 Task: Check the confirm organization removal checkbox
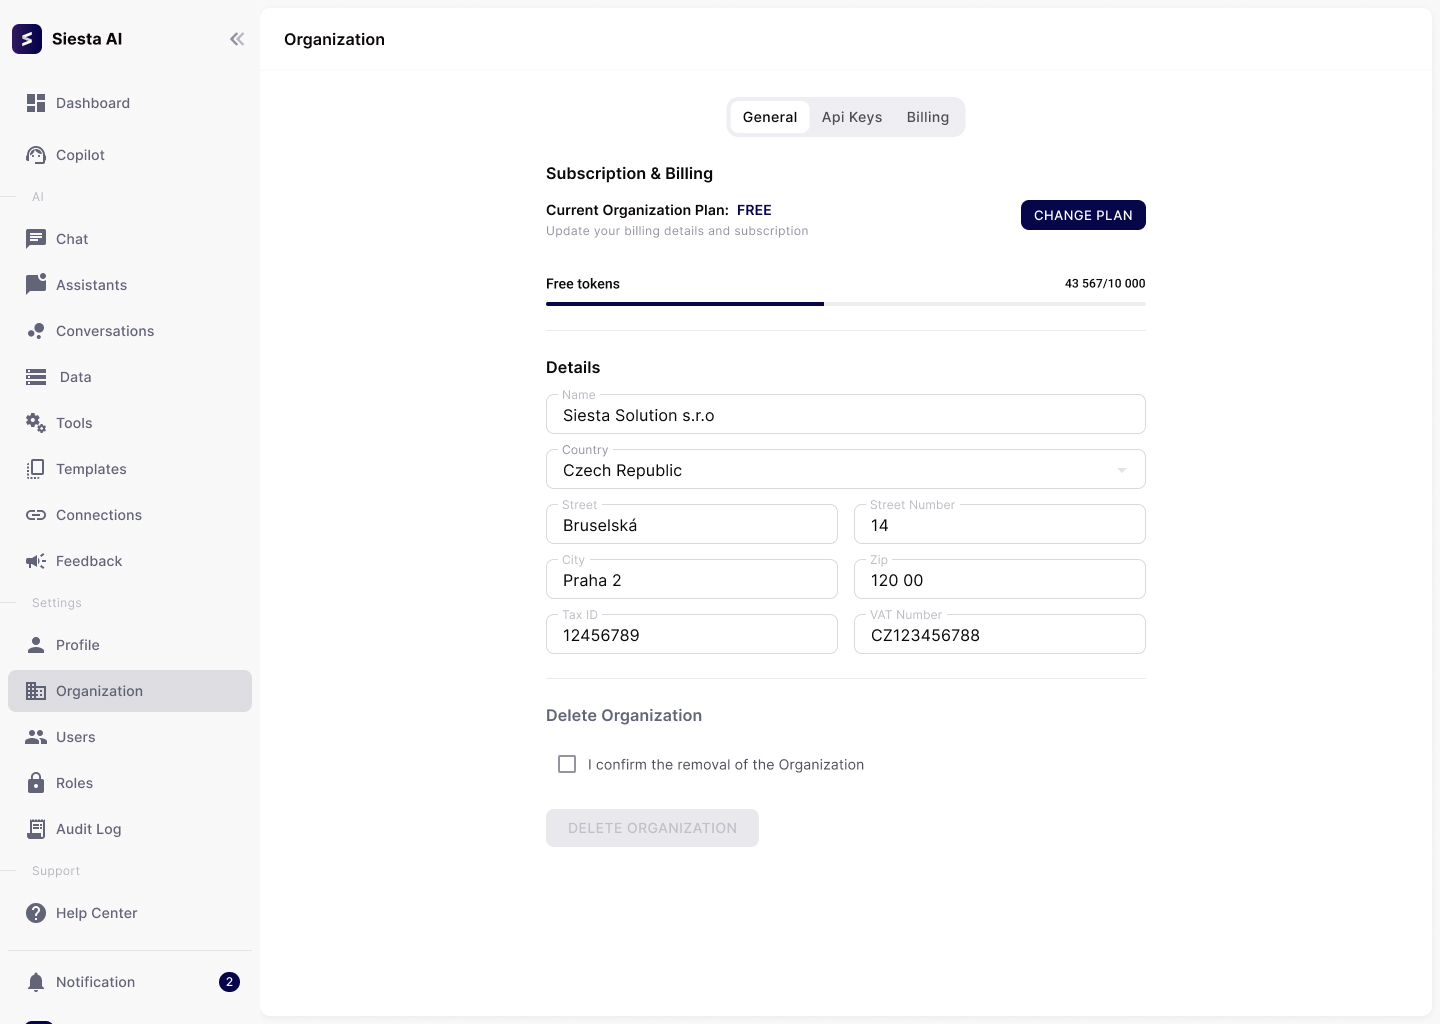[x=567, y=764]
